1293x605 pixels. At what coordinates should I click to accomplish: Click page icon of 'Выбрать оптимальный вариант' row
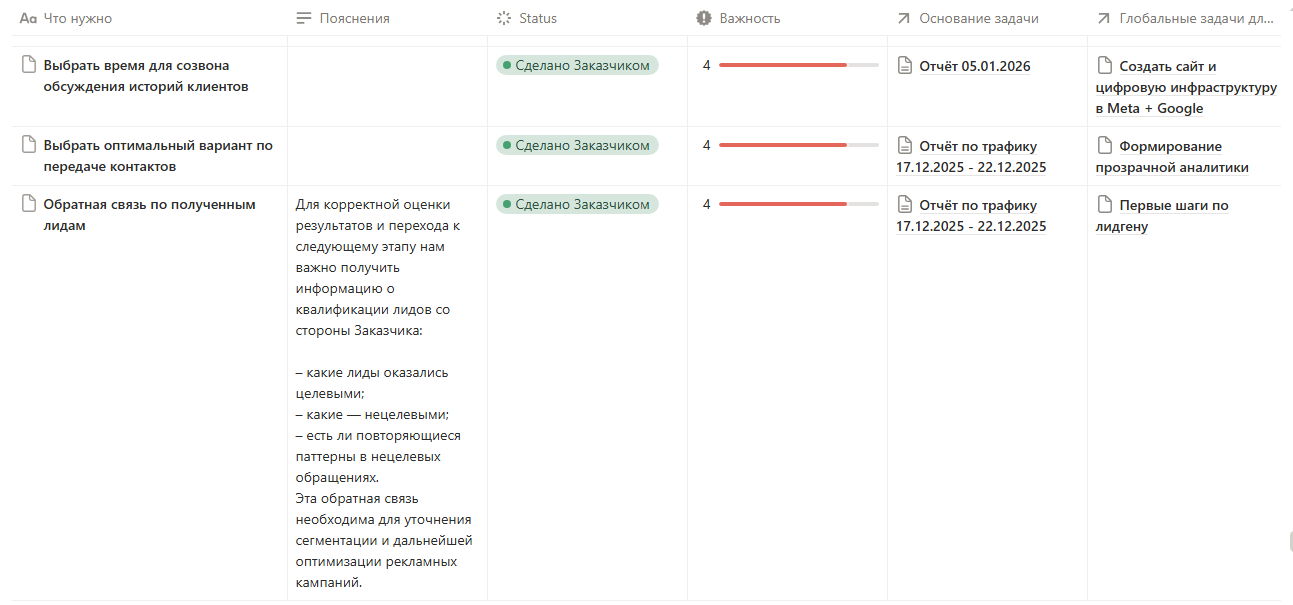[x=28, y=145]
